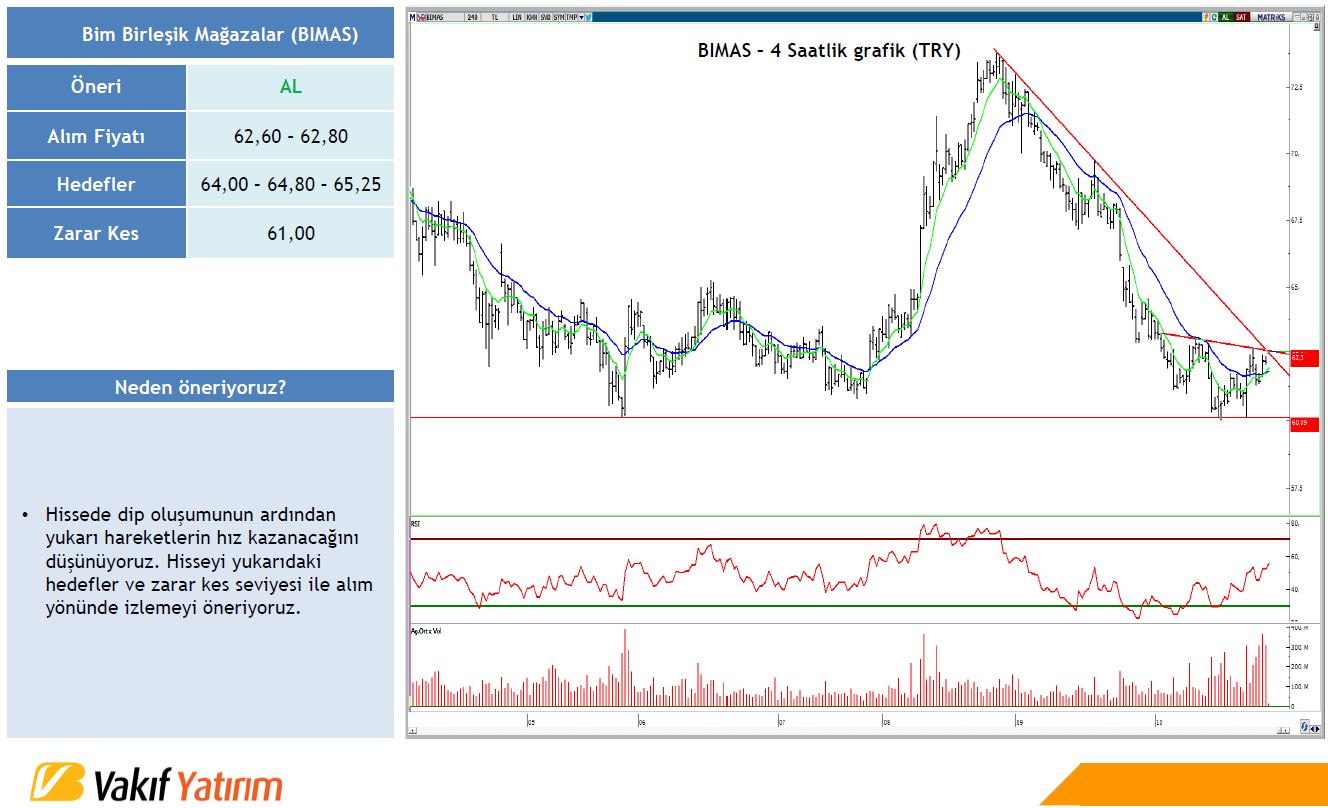Click the Matriks M icon in chart toolbar
Screen dimensions: 1328x808
click(x=413, y=17)
